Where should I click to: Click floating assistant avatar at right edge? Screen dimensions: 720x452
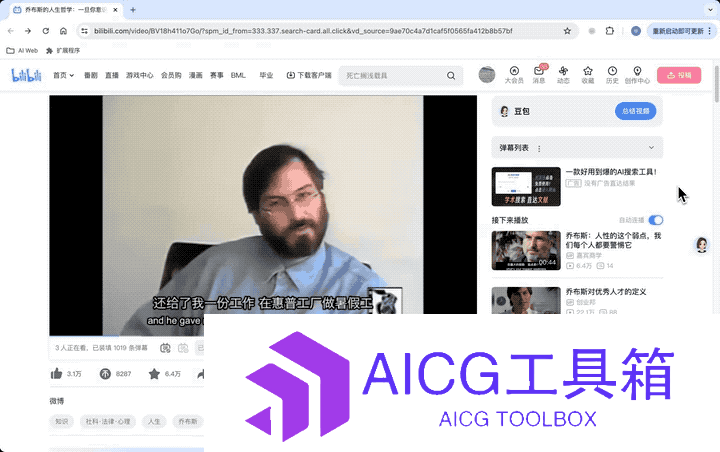coord(702,245)
